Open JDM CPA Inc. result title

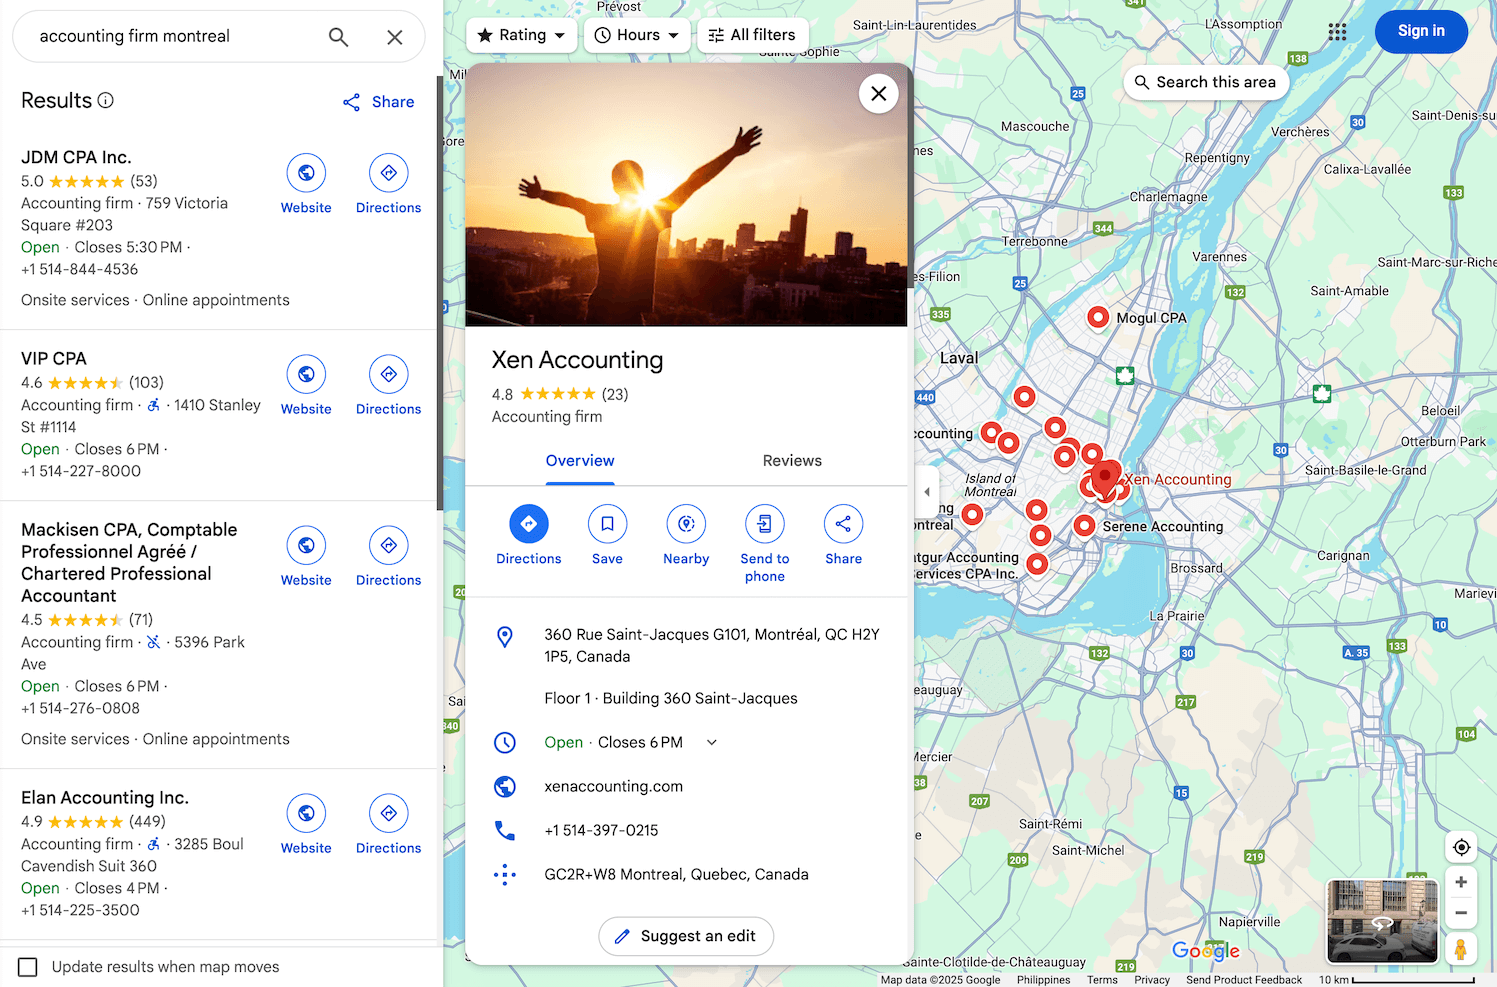coord(76,158)
